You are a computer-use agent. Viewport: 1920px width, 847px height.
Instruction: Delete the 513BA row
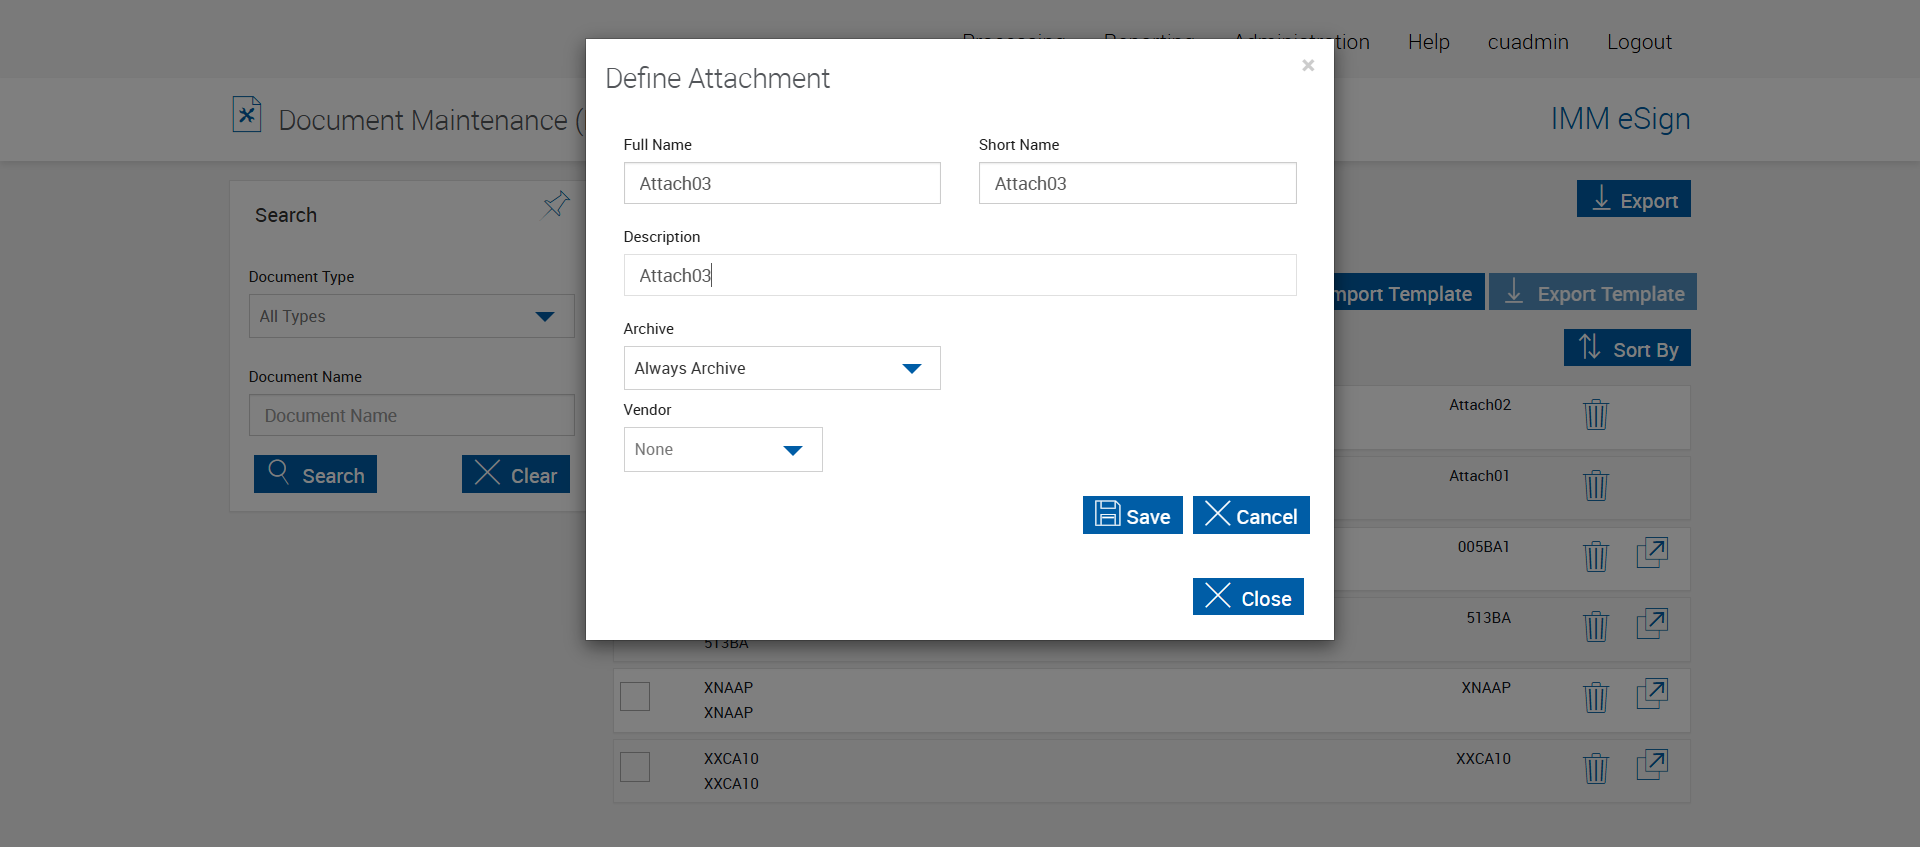point(1596,626)
